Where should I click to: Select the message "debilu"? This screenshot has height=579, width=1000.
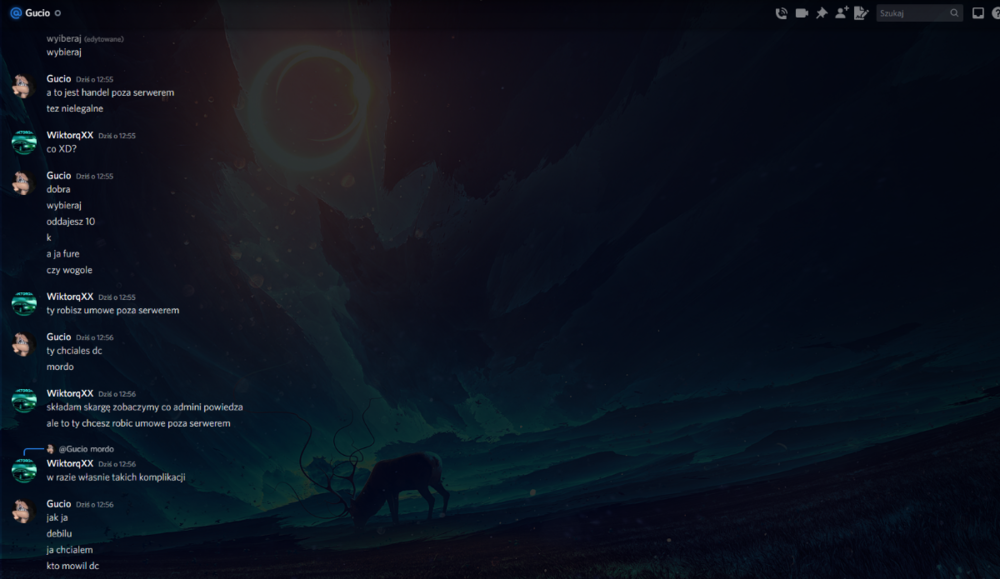click(x=59, y=534)
